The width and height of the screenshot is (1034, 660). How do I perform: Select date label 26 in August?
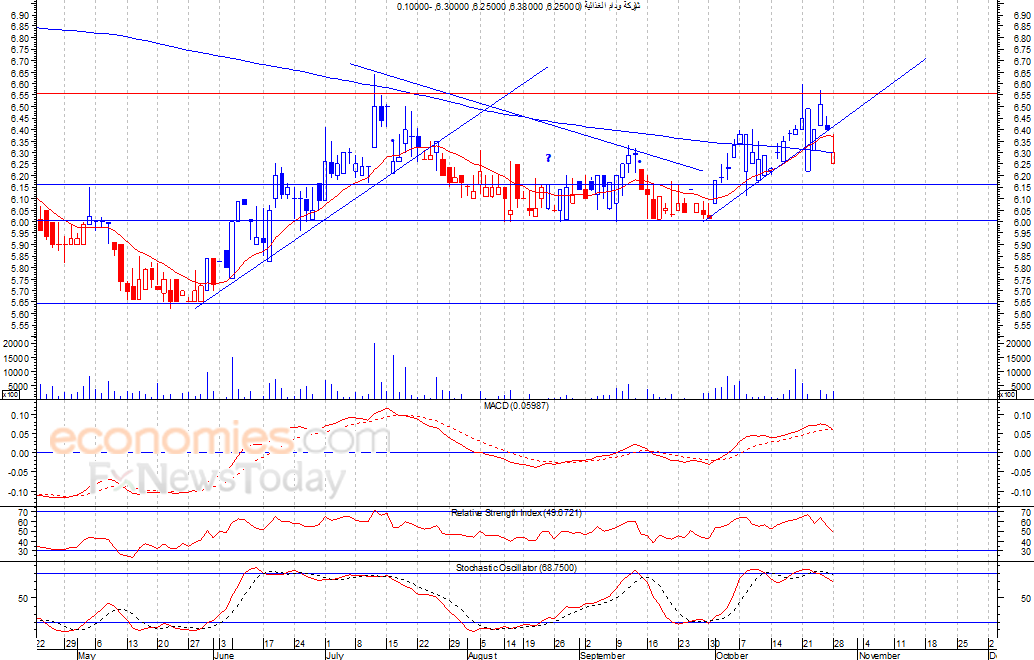[559, 644]
